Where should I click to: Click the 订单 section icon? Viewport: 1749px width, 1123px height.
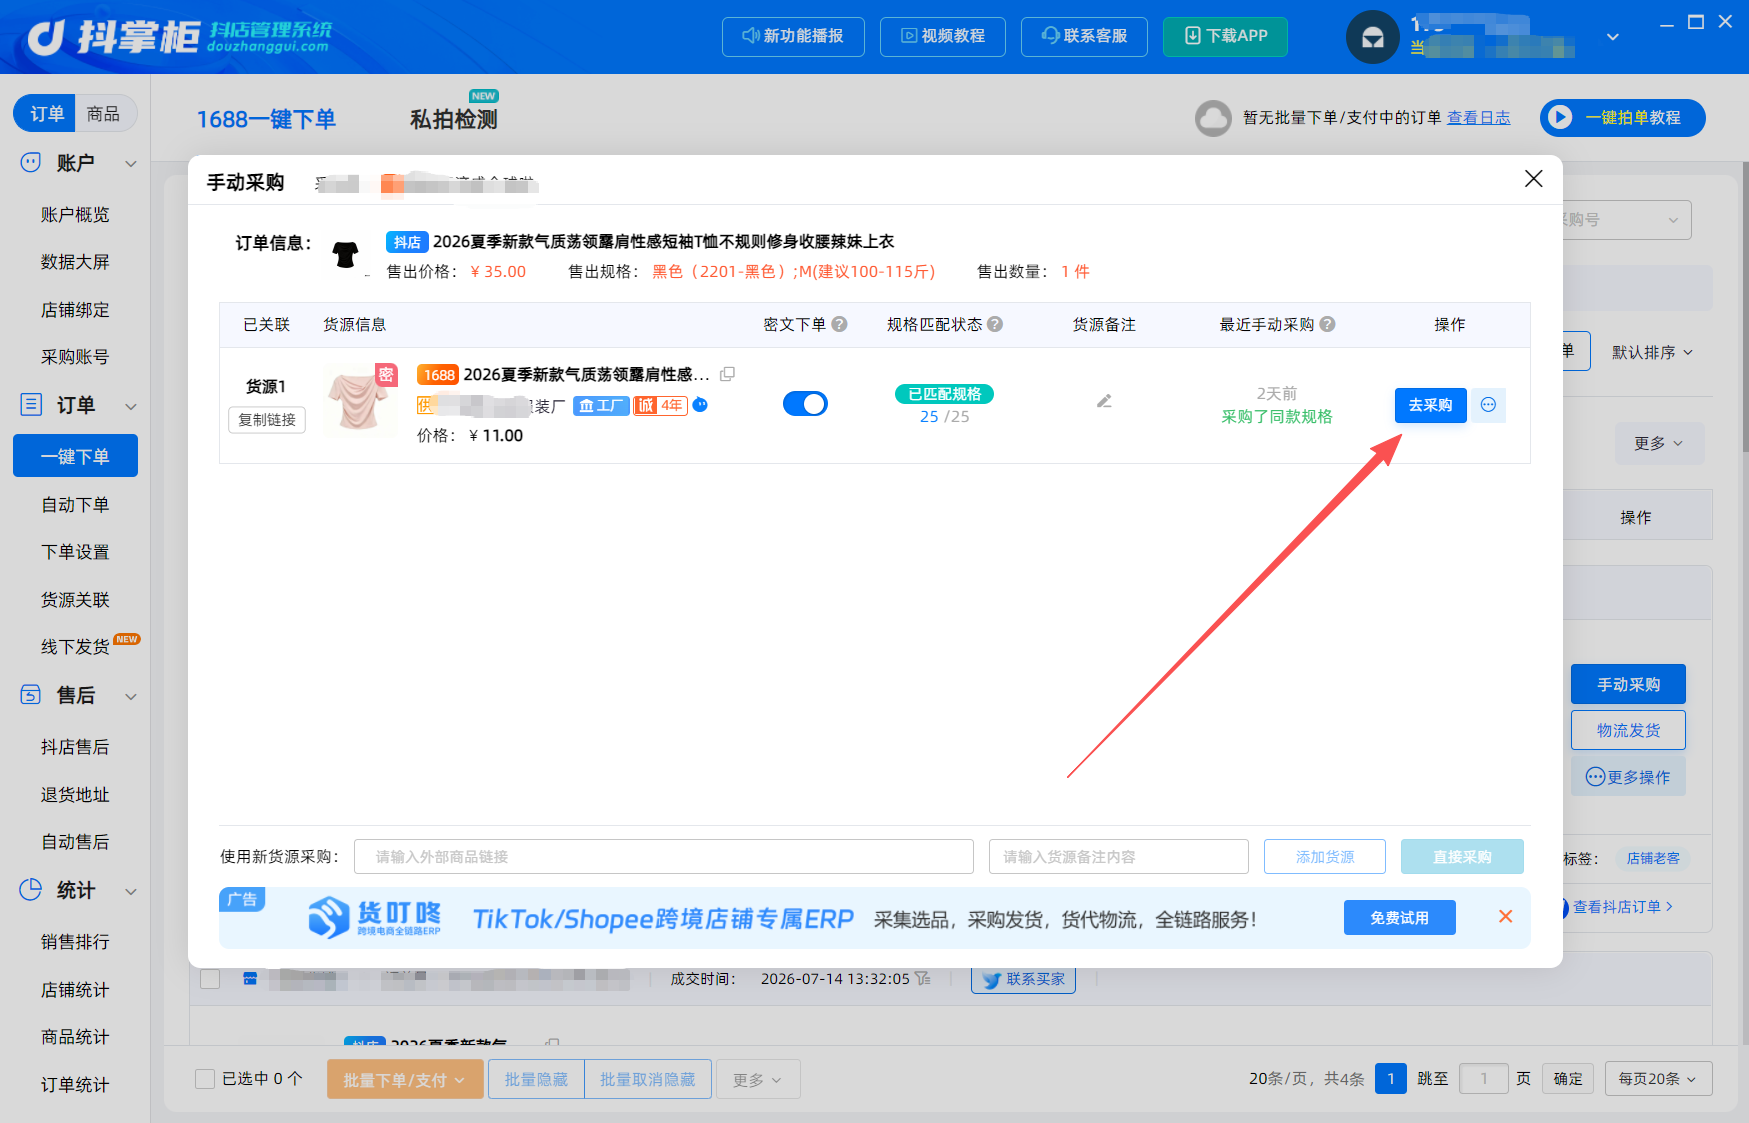pos(31,404)
